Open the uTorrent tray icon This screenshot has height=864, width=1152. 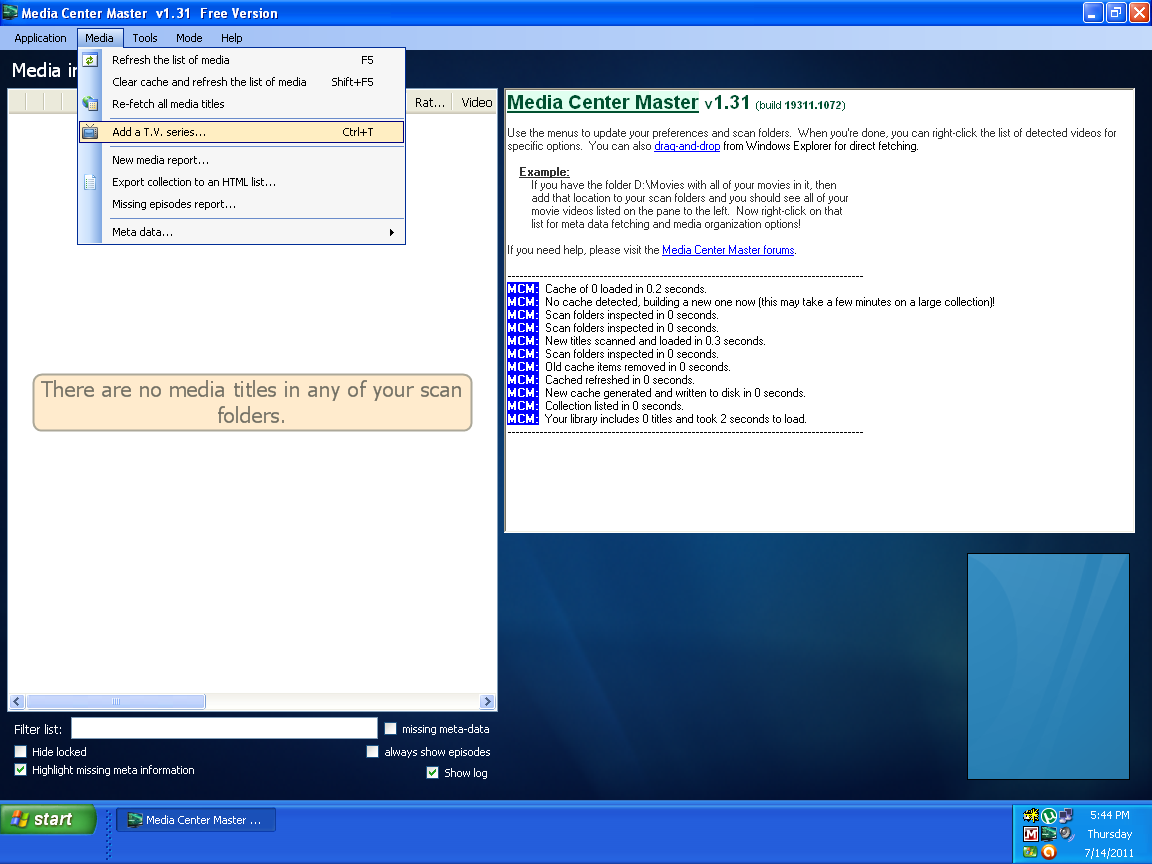pos(1049,816)
